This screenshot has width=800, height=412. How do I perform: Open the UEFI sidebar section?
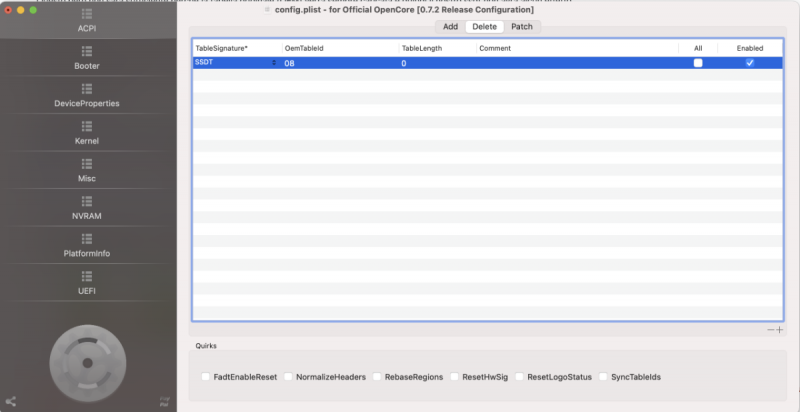(87, 283)
